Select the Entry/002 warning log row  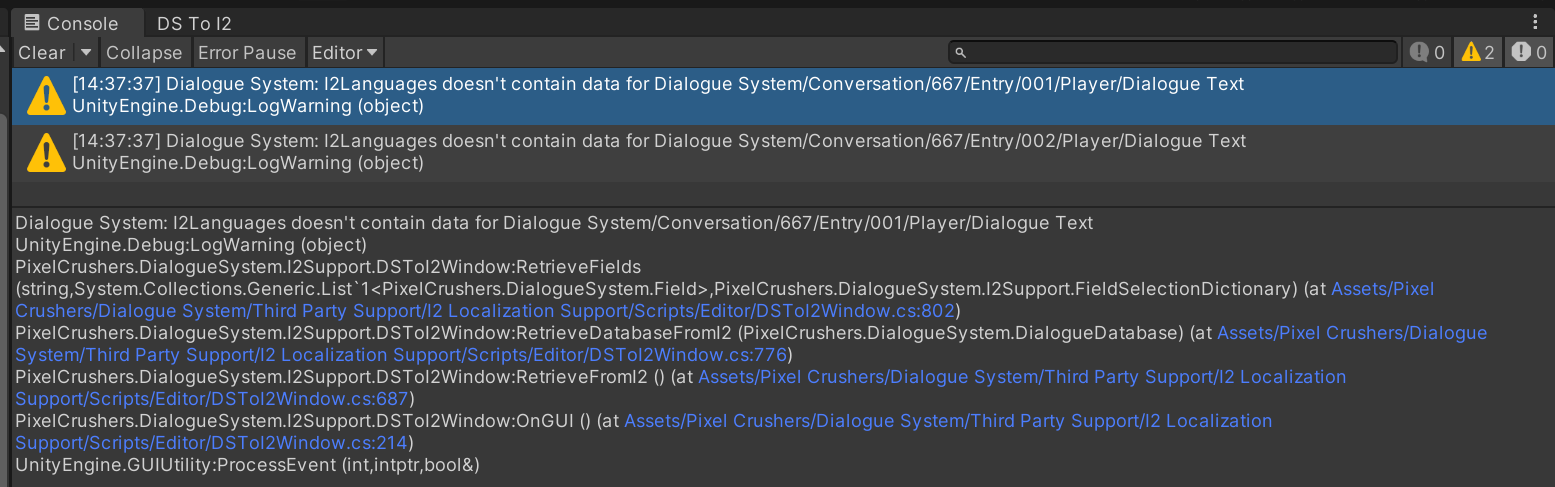click(x=783, y=153)
